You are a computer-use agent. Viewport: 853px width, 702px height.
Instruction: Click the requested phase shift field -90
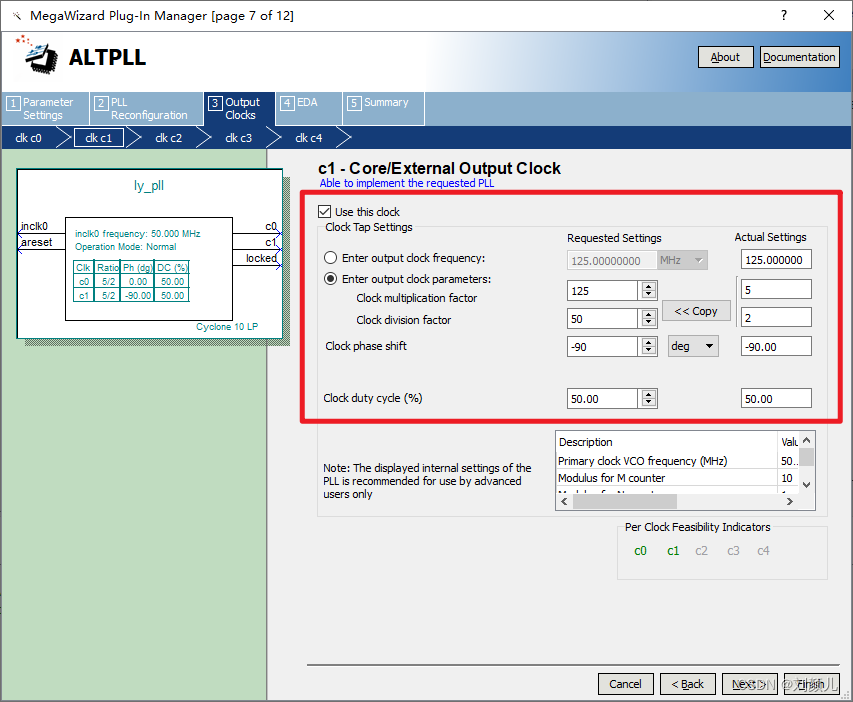pyautogui.click(x=602, y=346)
